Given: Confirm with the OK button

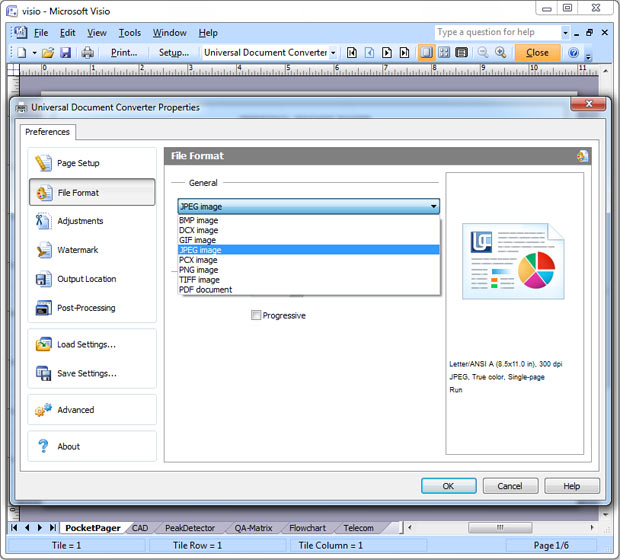Looking at the screenshot, I should (x=448, y=486).
